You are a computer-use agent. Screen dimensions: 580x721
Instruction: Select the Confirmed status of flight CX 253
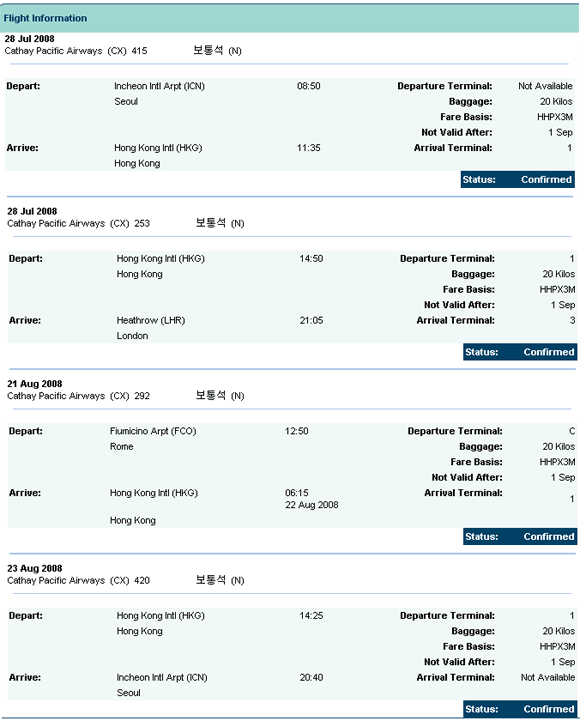549,352
